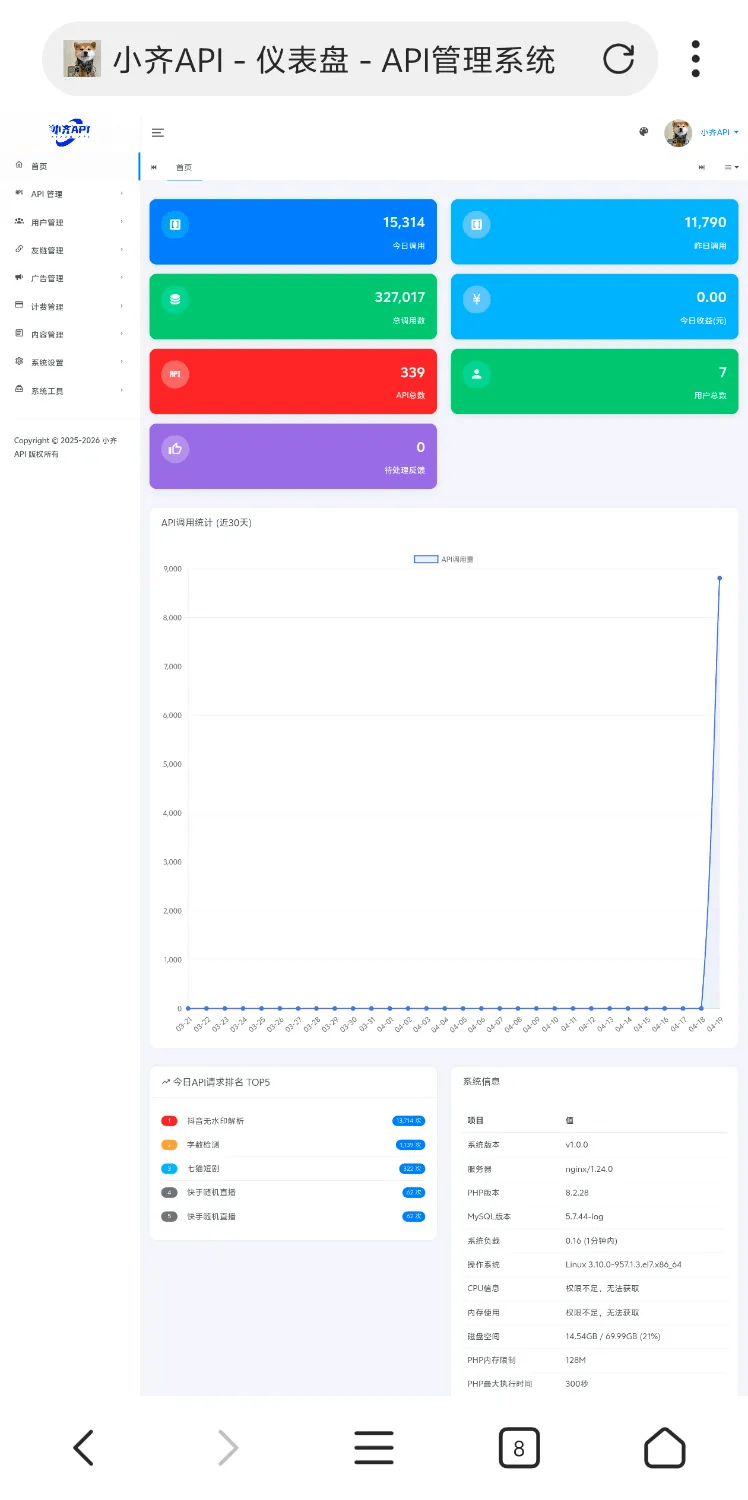Screen dimensions: 748x1500
Task: Open the browser tab switcher showing 8
Action: click(518, 1448)
